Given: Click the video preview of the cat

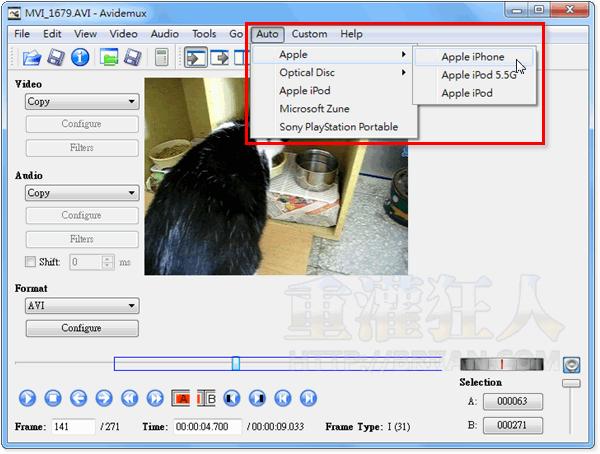Looking at the screenshot, I should click(276, 176).
